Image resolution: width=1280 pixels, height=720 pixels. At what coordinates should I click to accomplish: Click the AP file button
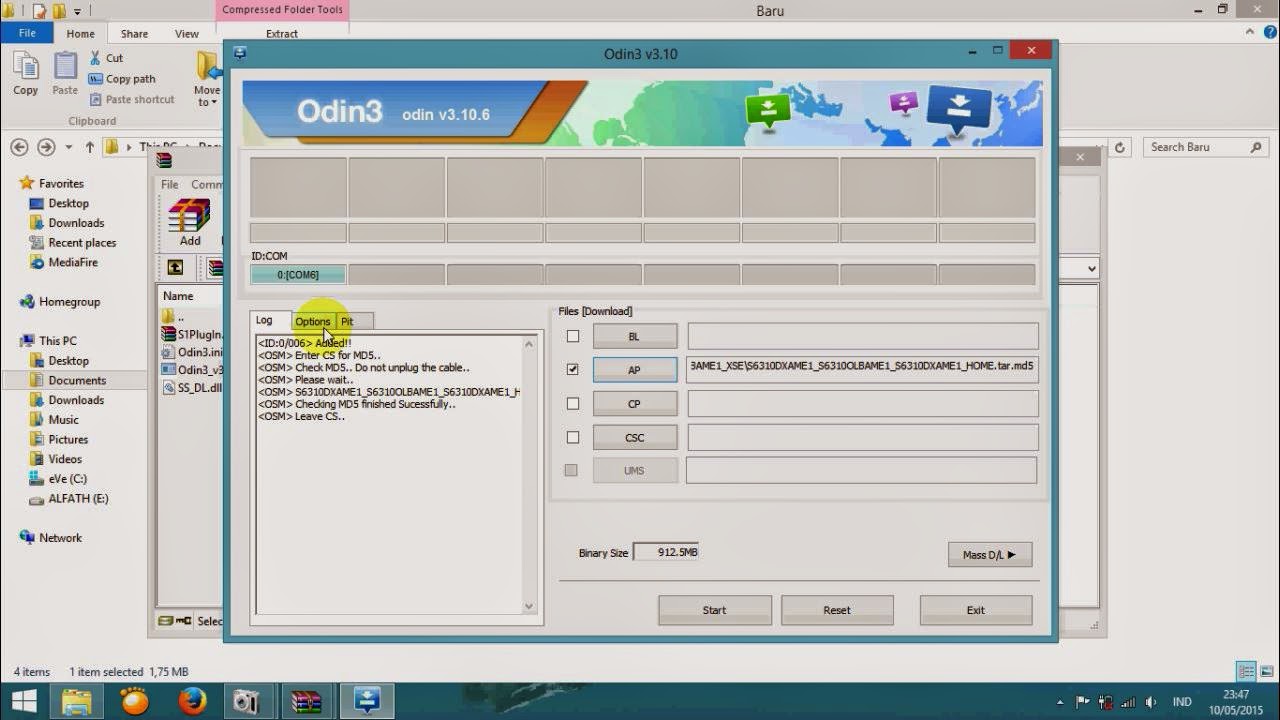(634, 369)
